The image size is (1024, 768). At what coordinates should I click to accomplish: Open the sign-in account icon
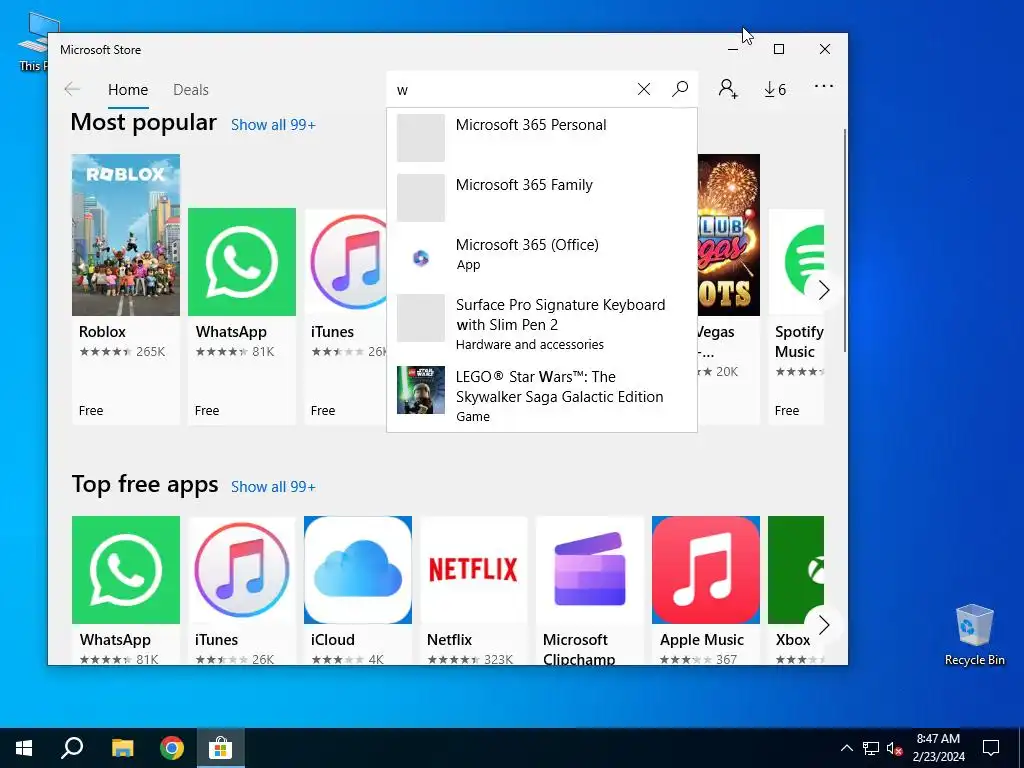728,89
